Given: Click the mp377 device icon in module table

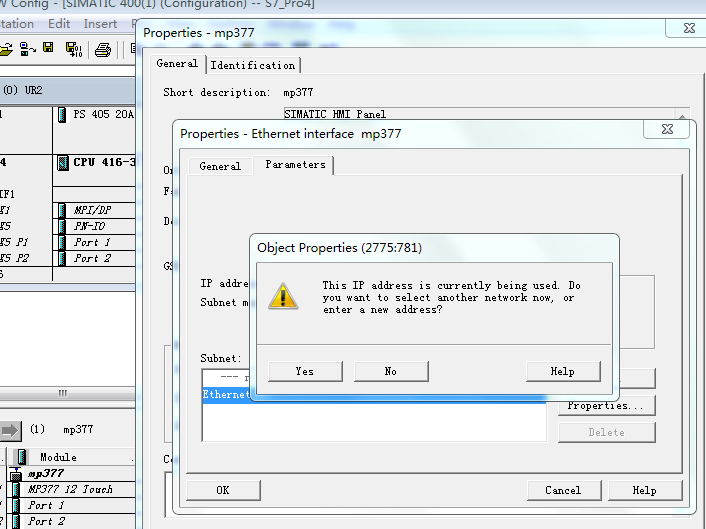Looking at the screenshot, I should click(x=16, y=474).
